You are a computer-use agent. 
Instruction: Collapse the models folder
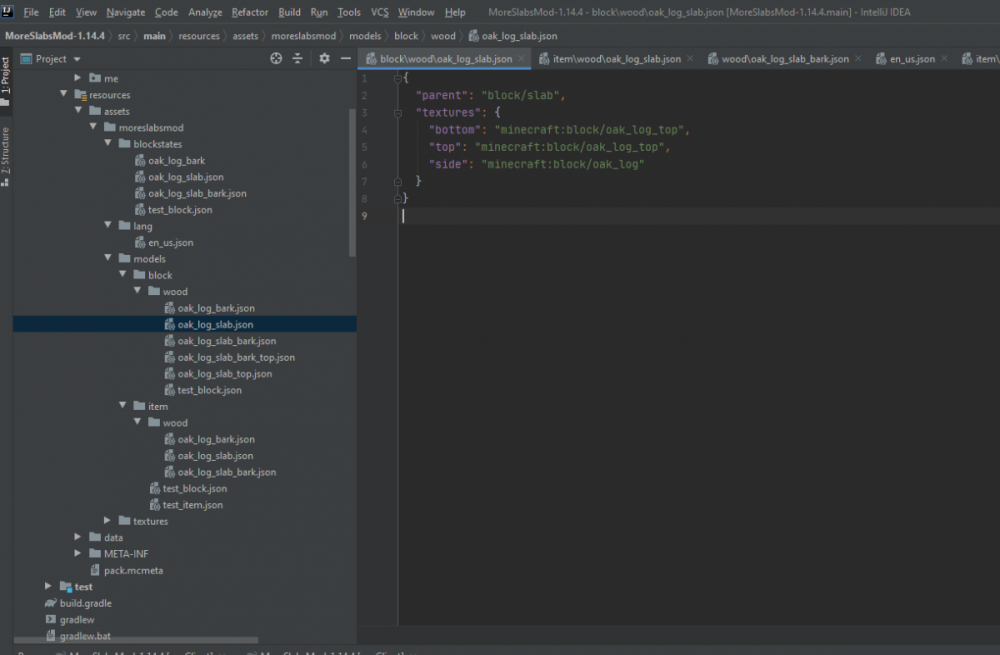[x=107, y=258]
